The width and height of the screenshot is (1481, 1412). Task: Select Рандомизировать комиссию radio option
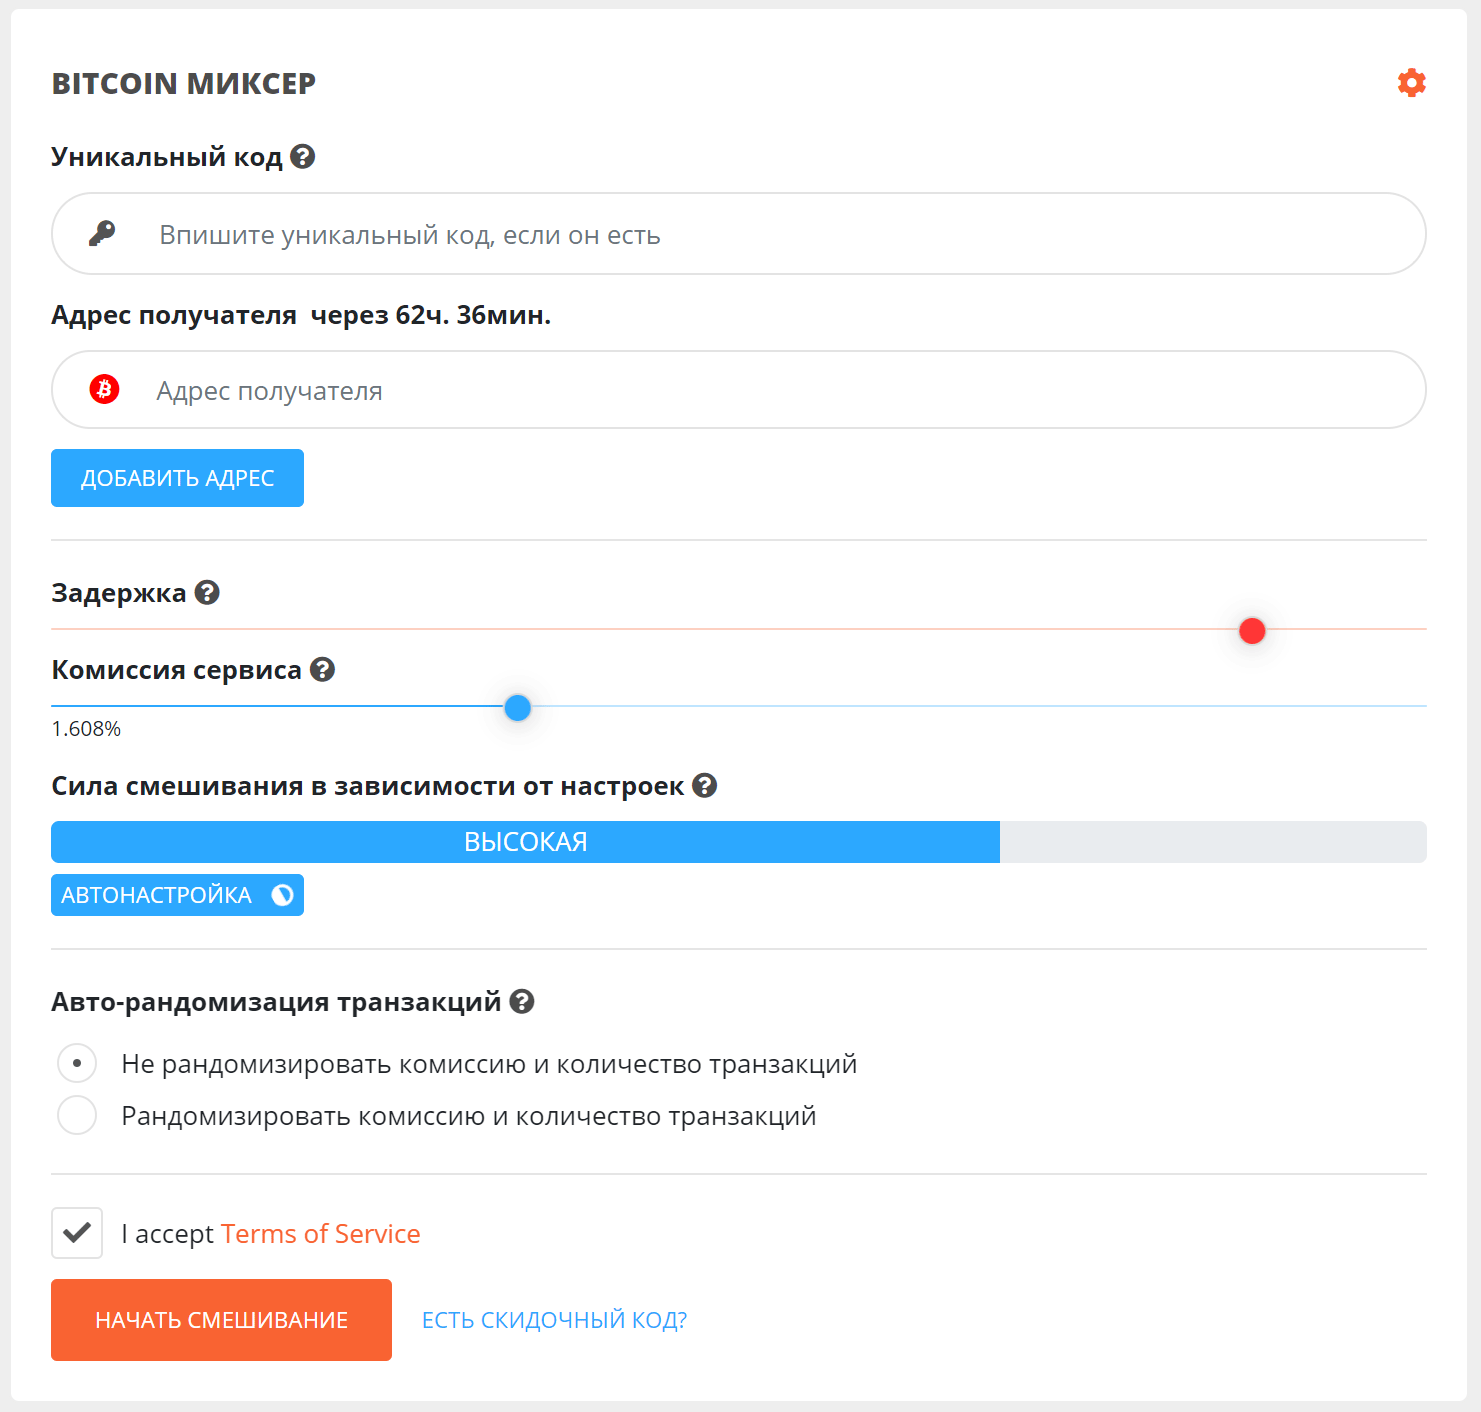77,1115
